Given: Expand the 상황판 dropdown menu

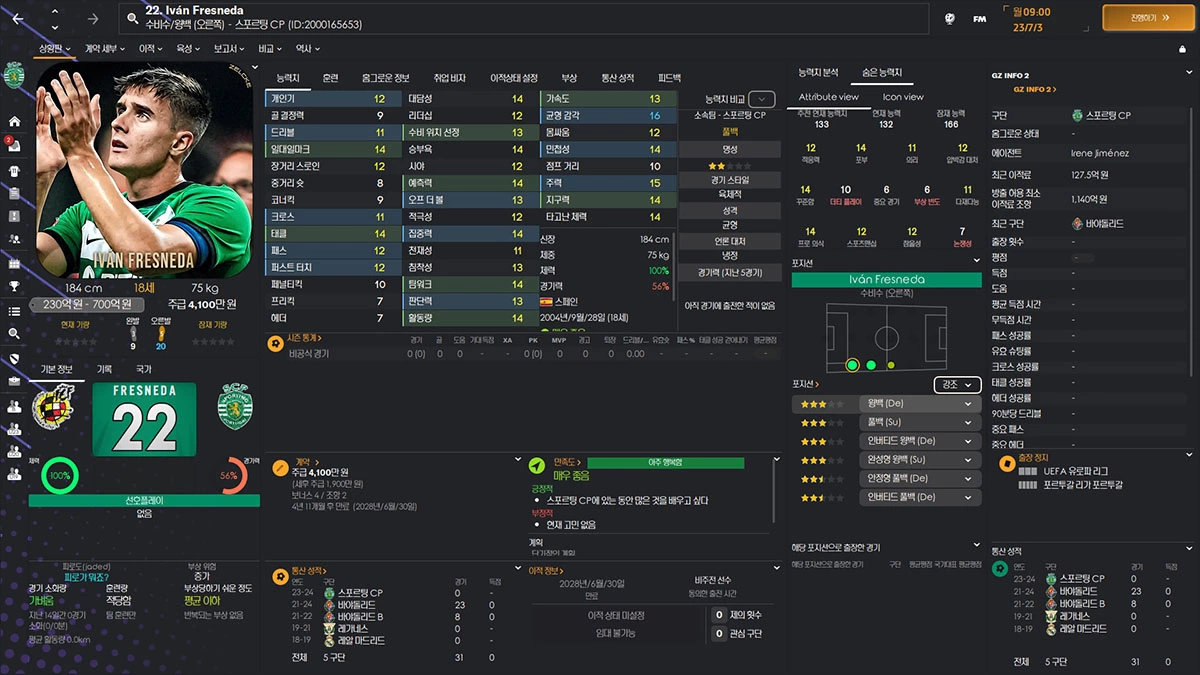Looking at the screenshot, I should click(x=56, y=48).
